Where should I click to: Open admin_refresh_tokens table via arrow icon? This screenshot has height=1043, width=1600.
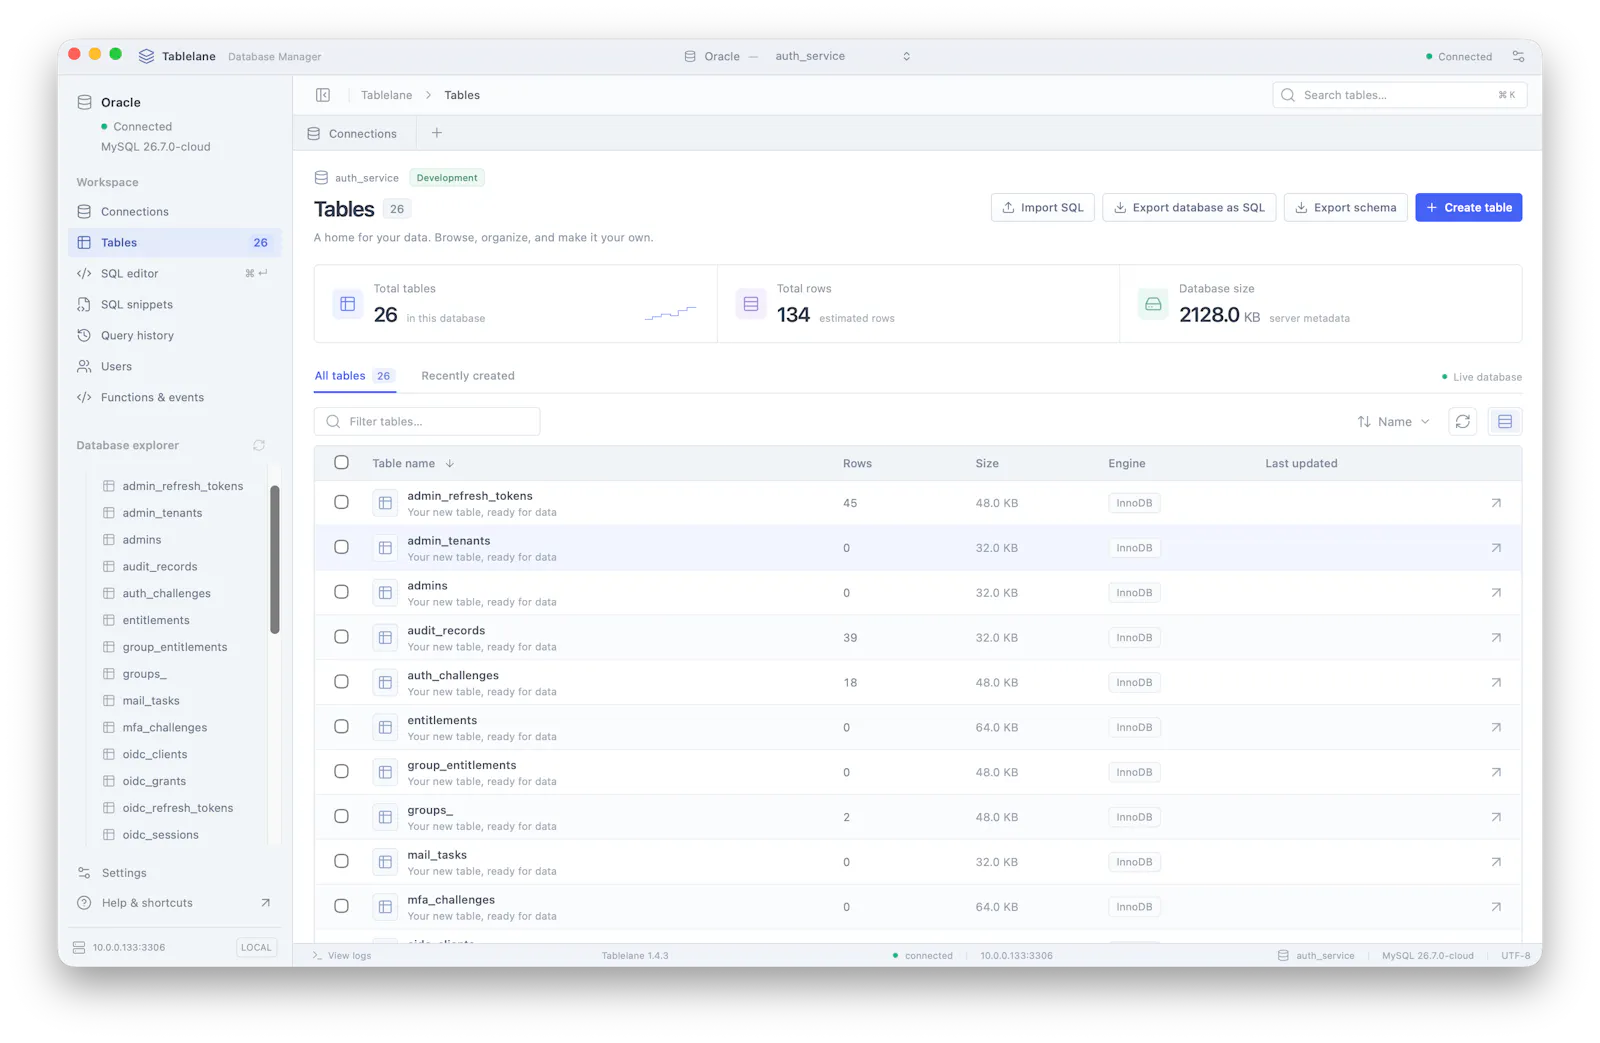coord(1496,503)
